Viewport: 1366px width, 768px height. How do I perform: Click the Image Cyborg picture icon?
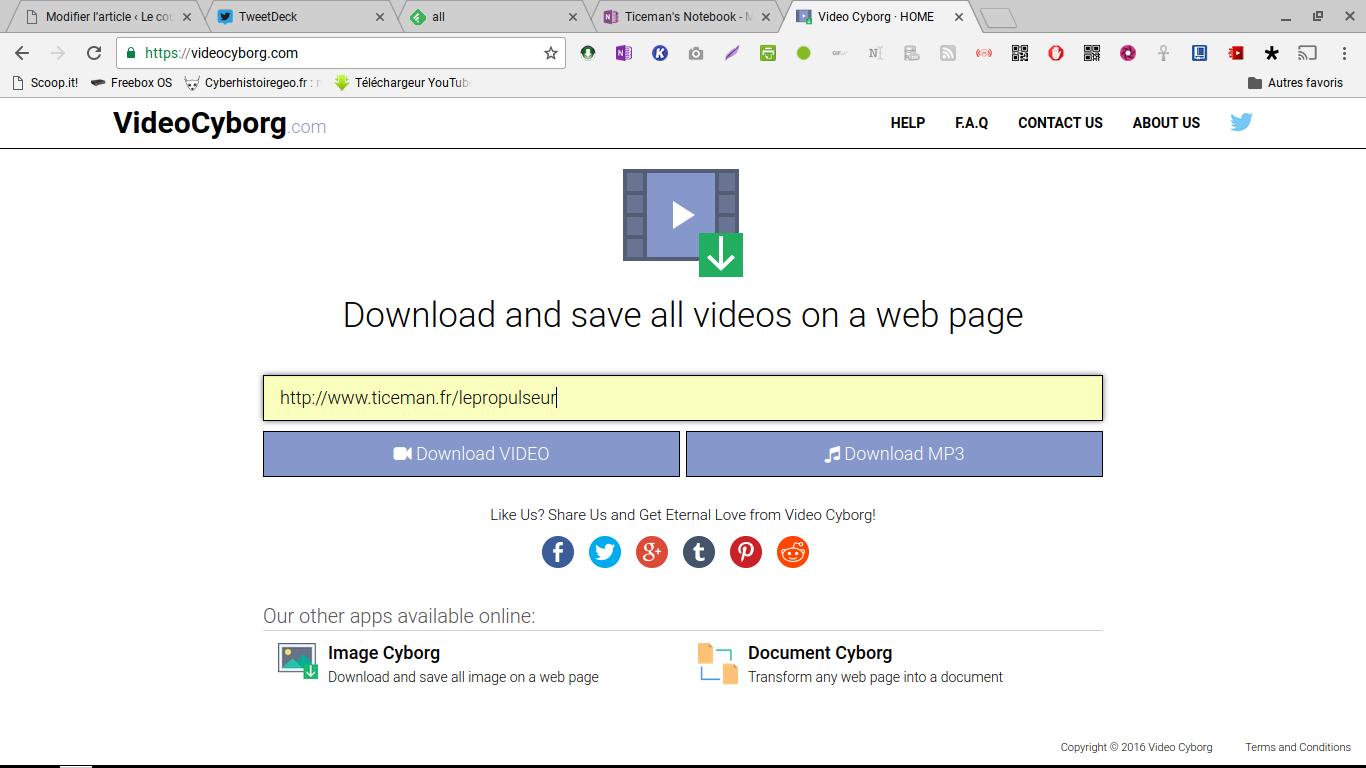[x=298, y=662]
